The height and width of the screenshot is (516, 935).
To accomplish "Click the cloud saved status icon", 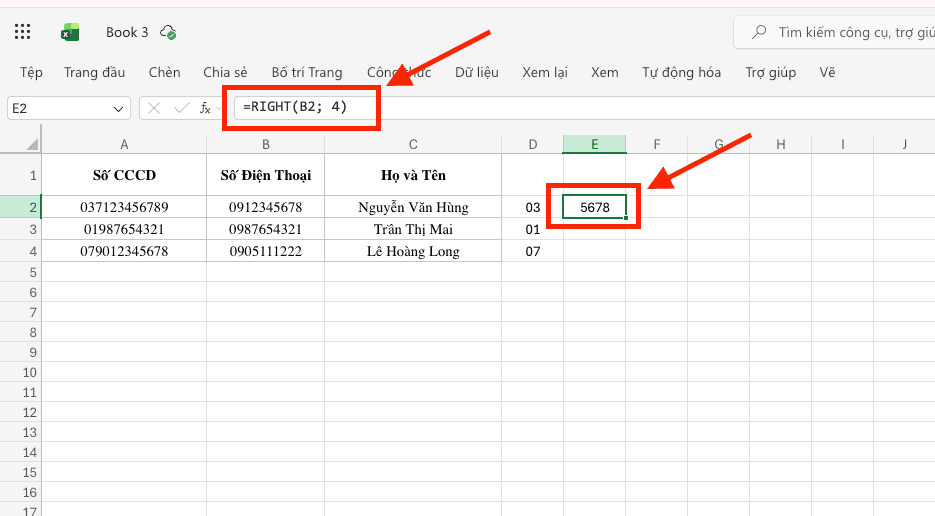I will click(x=168, y=32).
